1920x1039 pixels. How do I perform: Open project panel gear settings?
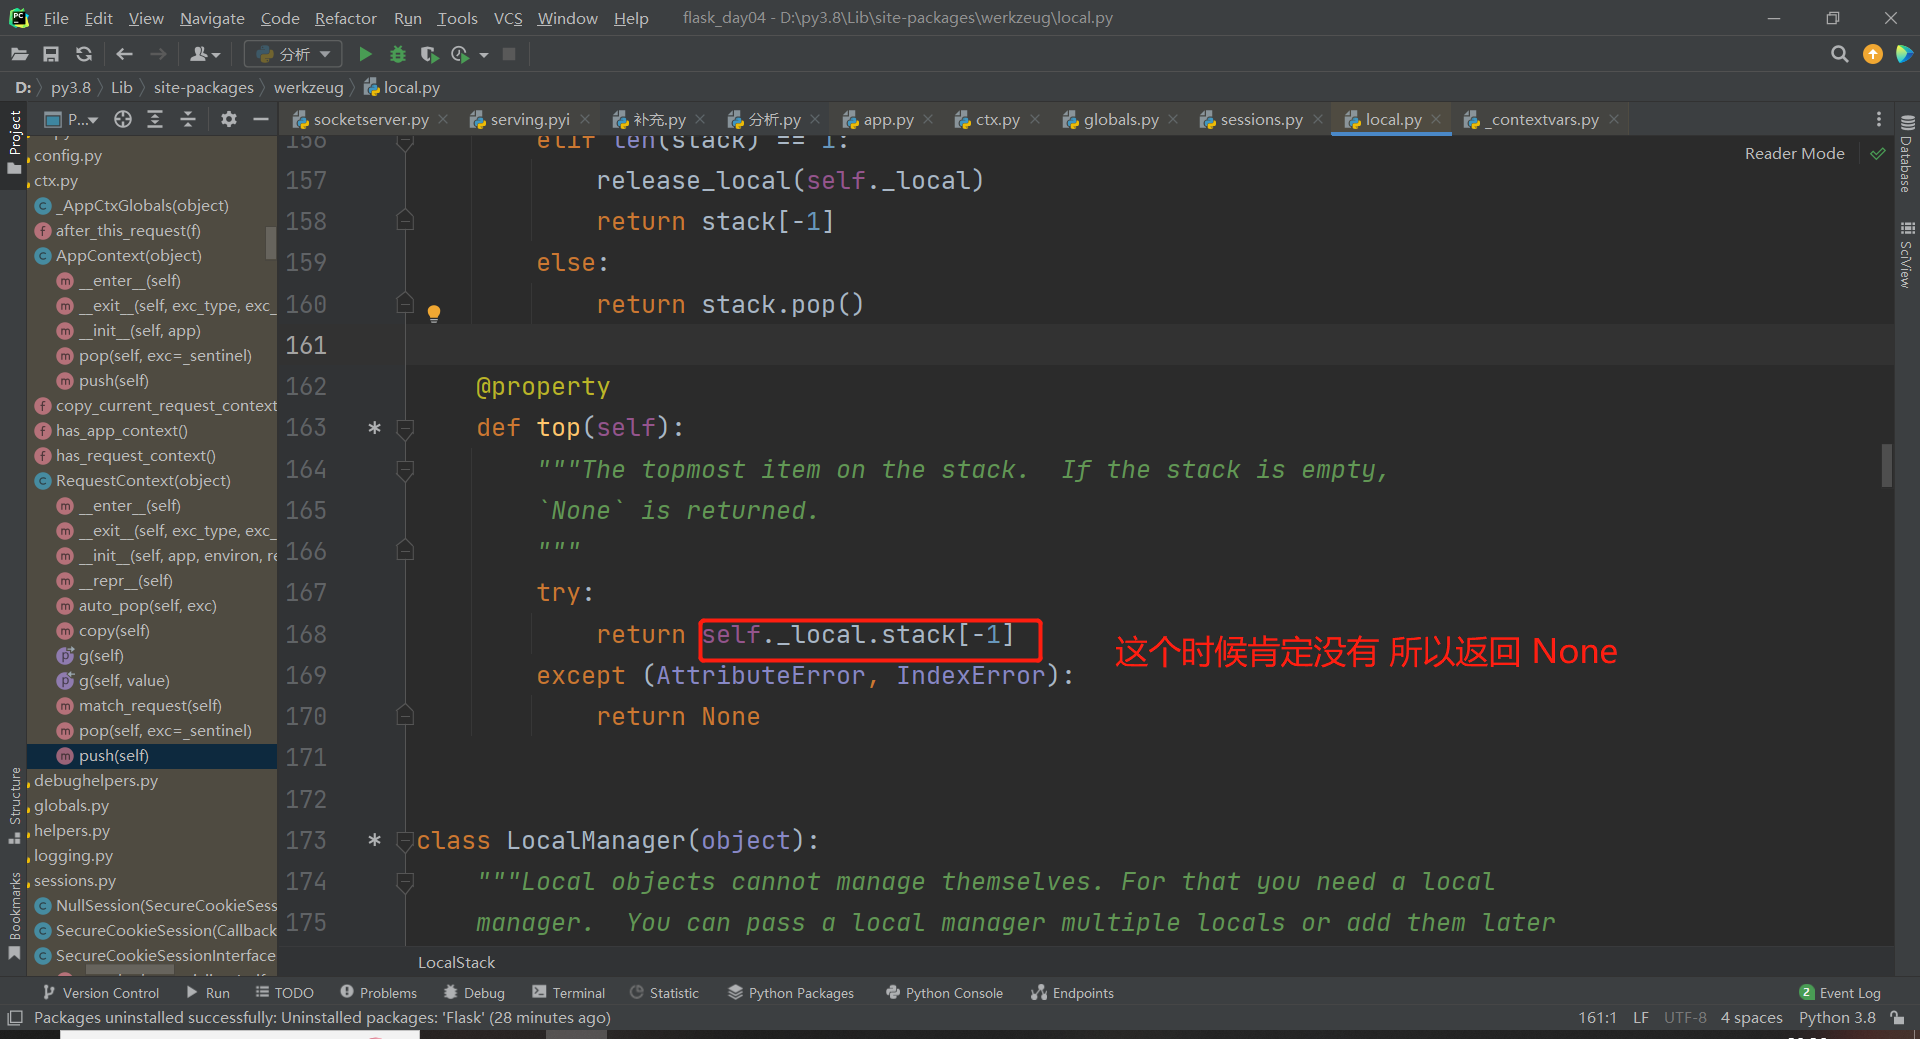(x=229, y=120)
